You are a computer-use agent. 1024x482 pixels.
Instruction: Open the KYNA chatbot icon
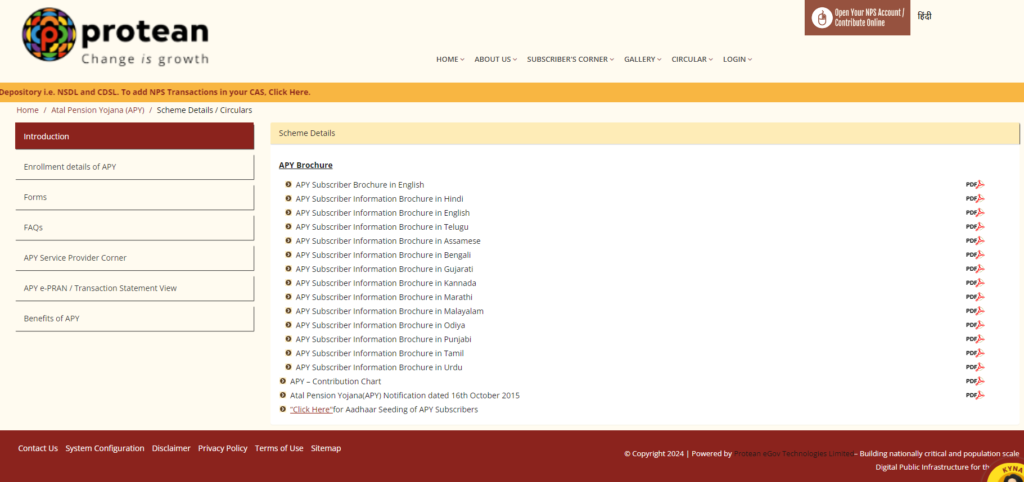tap(1006, 473)
